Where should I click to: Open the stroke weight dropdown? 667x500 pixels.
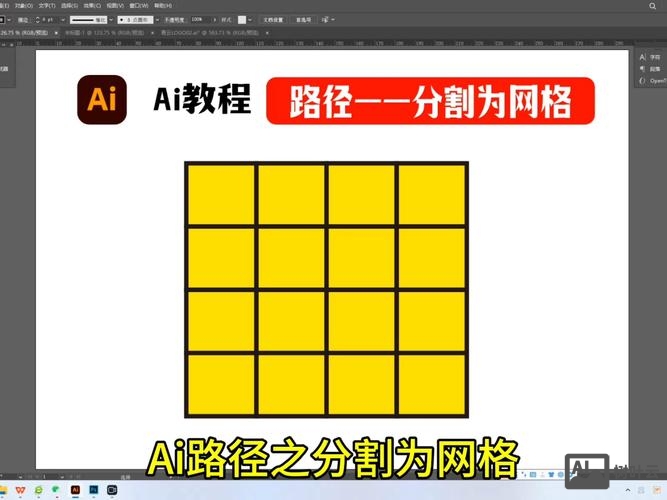click(63, 20)
